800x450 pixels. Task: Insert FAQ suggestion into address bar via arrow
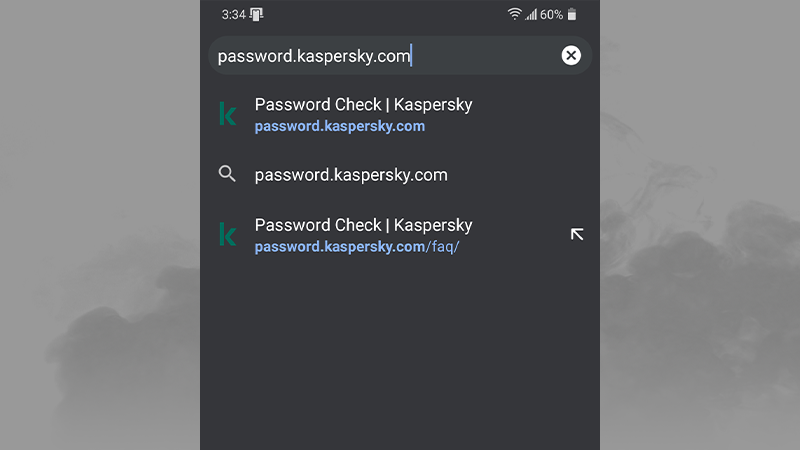tap(576, 234)
